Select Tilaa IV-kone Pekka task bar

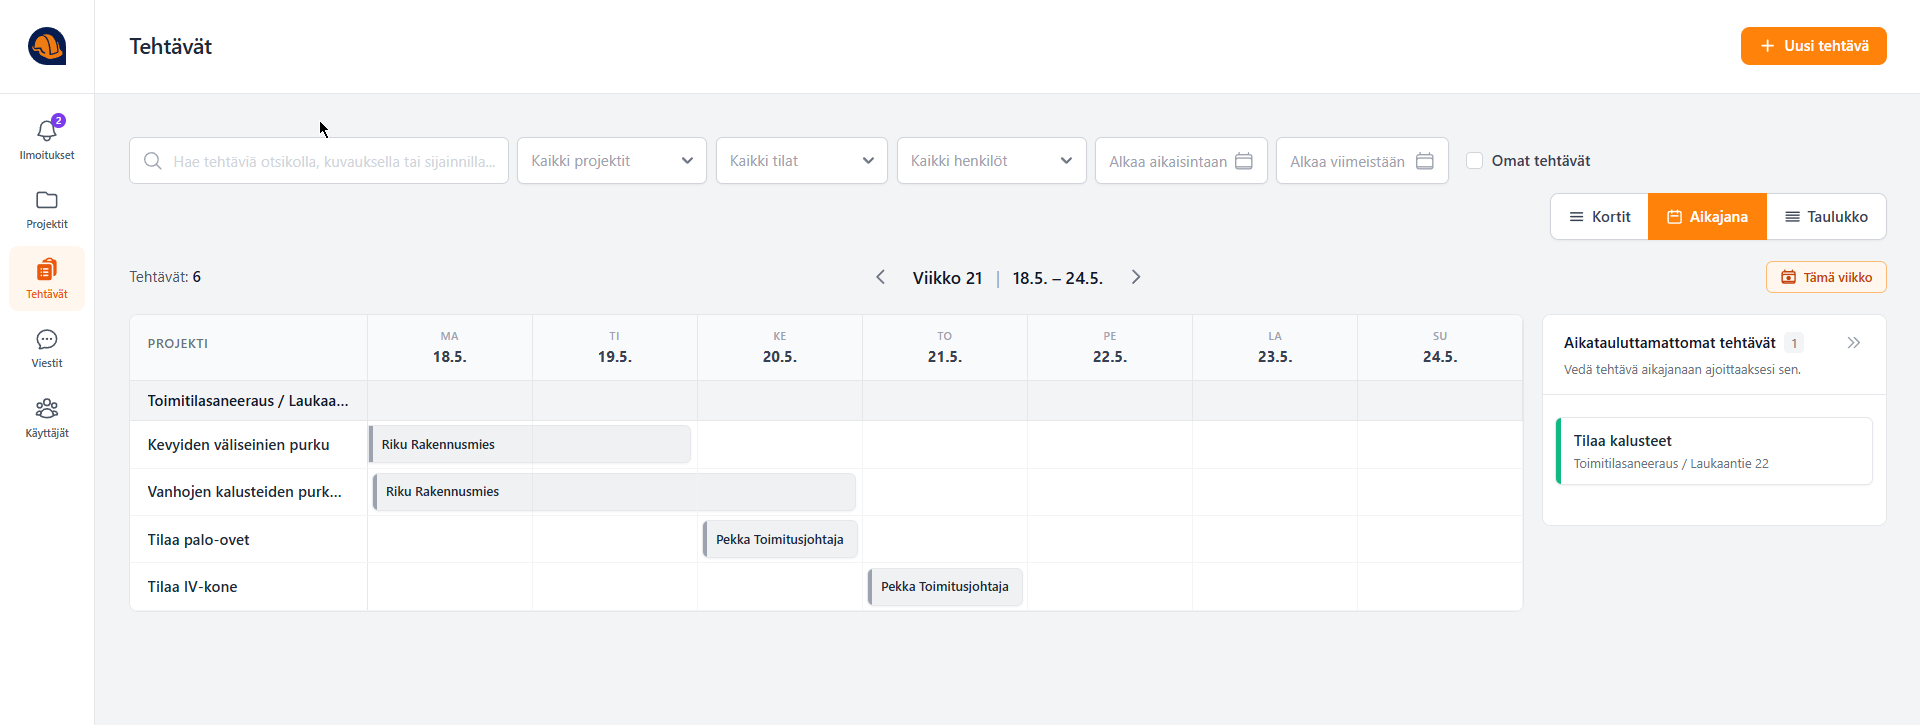pos(945,587)
